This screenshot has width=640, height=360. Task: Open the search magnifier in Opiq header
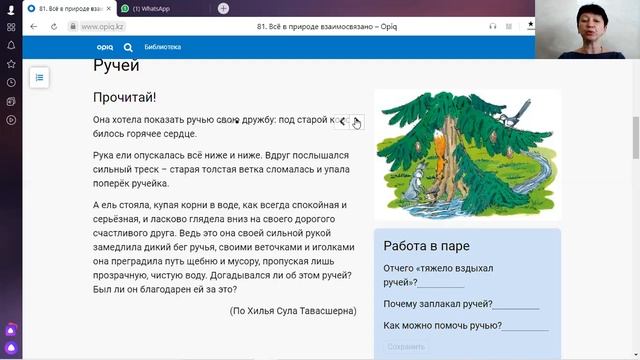(128, 47)
